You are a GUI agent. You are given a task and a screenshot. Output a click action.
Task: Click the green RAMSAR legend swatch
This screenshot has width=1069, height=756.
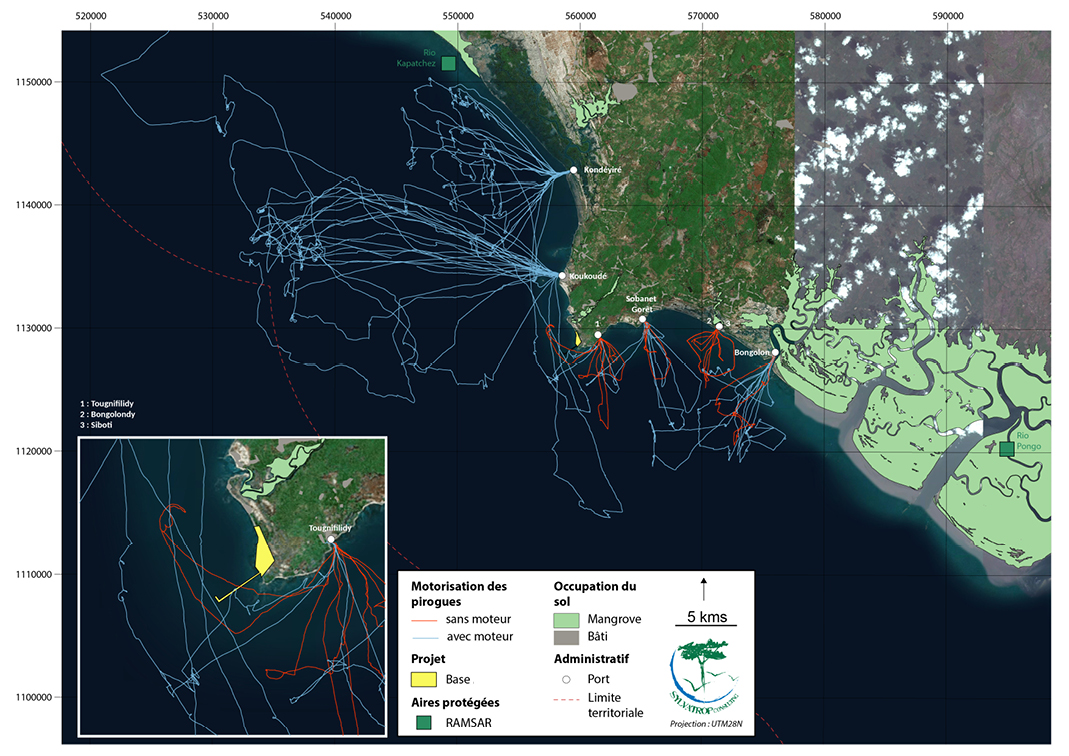coord(425,722)
